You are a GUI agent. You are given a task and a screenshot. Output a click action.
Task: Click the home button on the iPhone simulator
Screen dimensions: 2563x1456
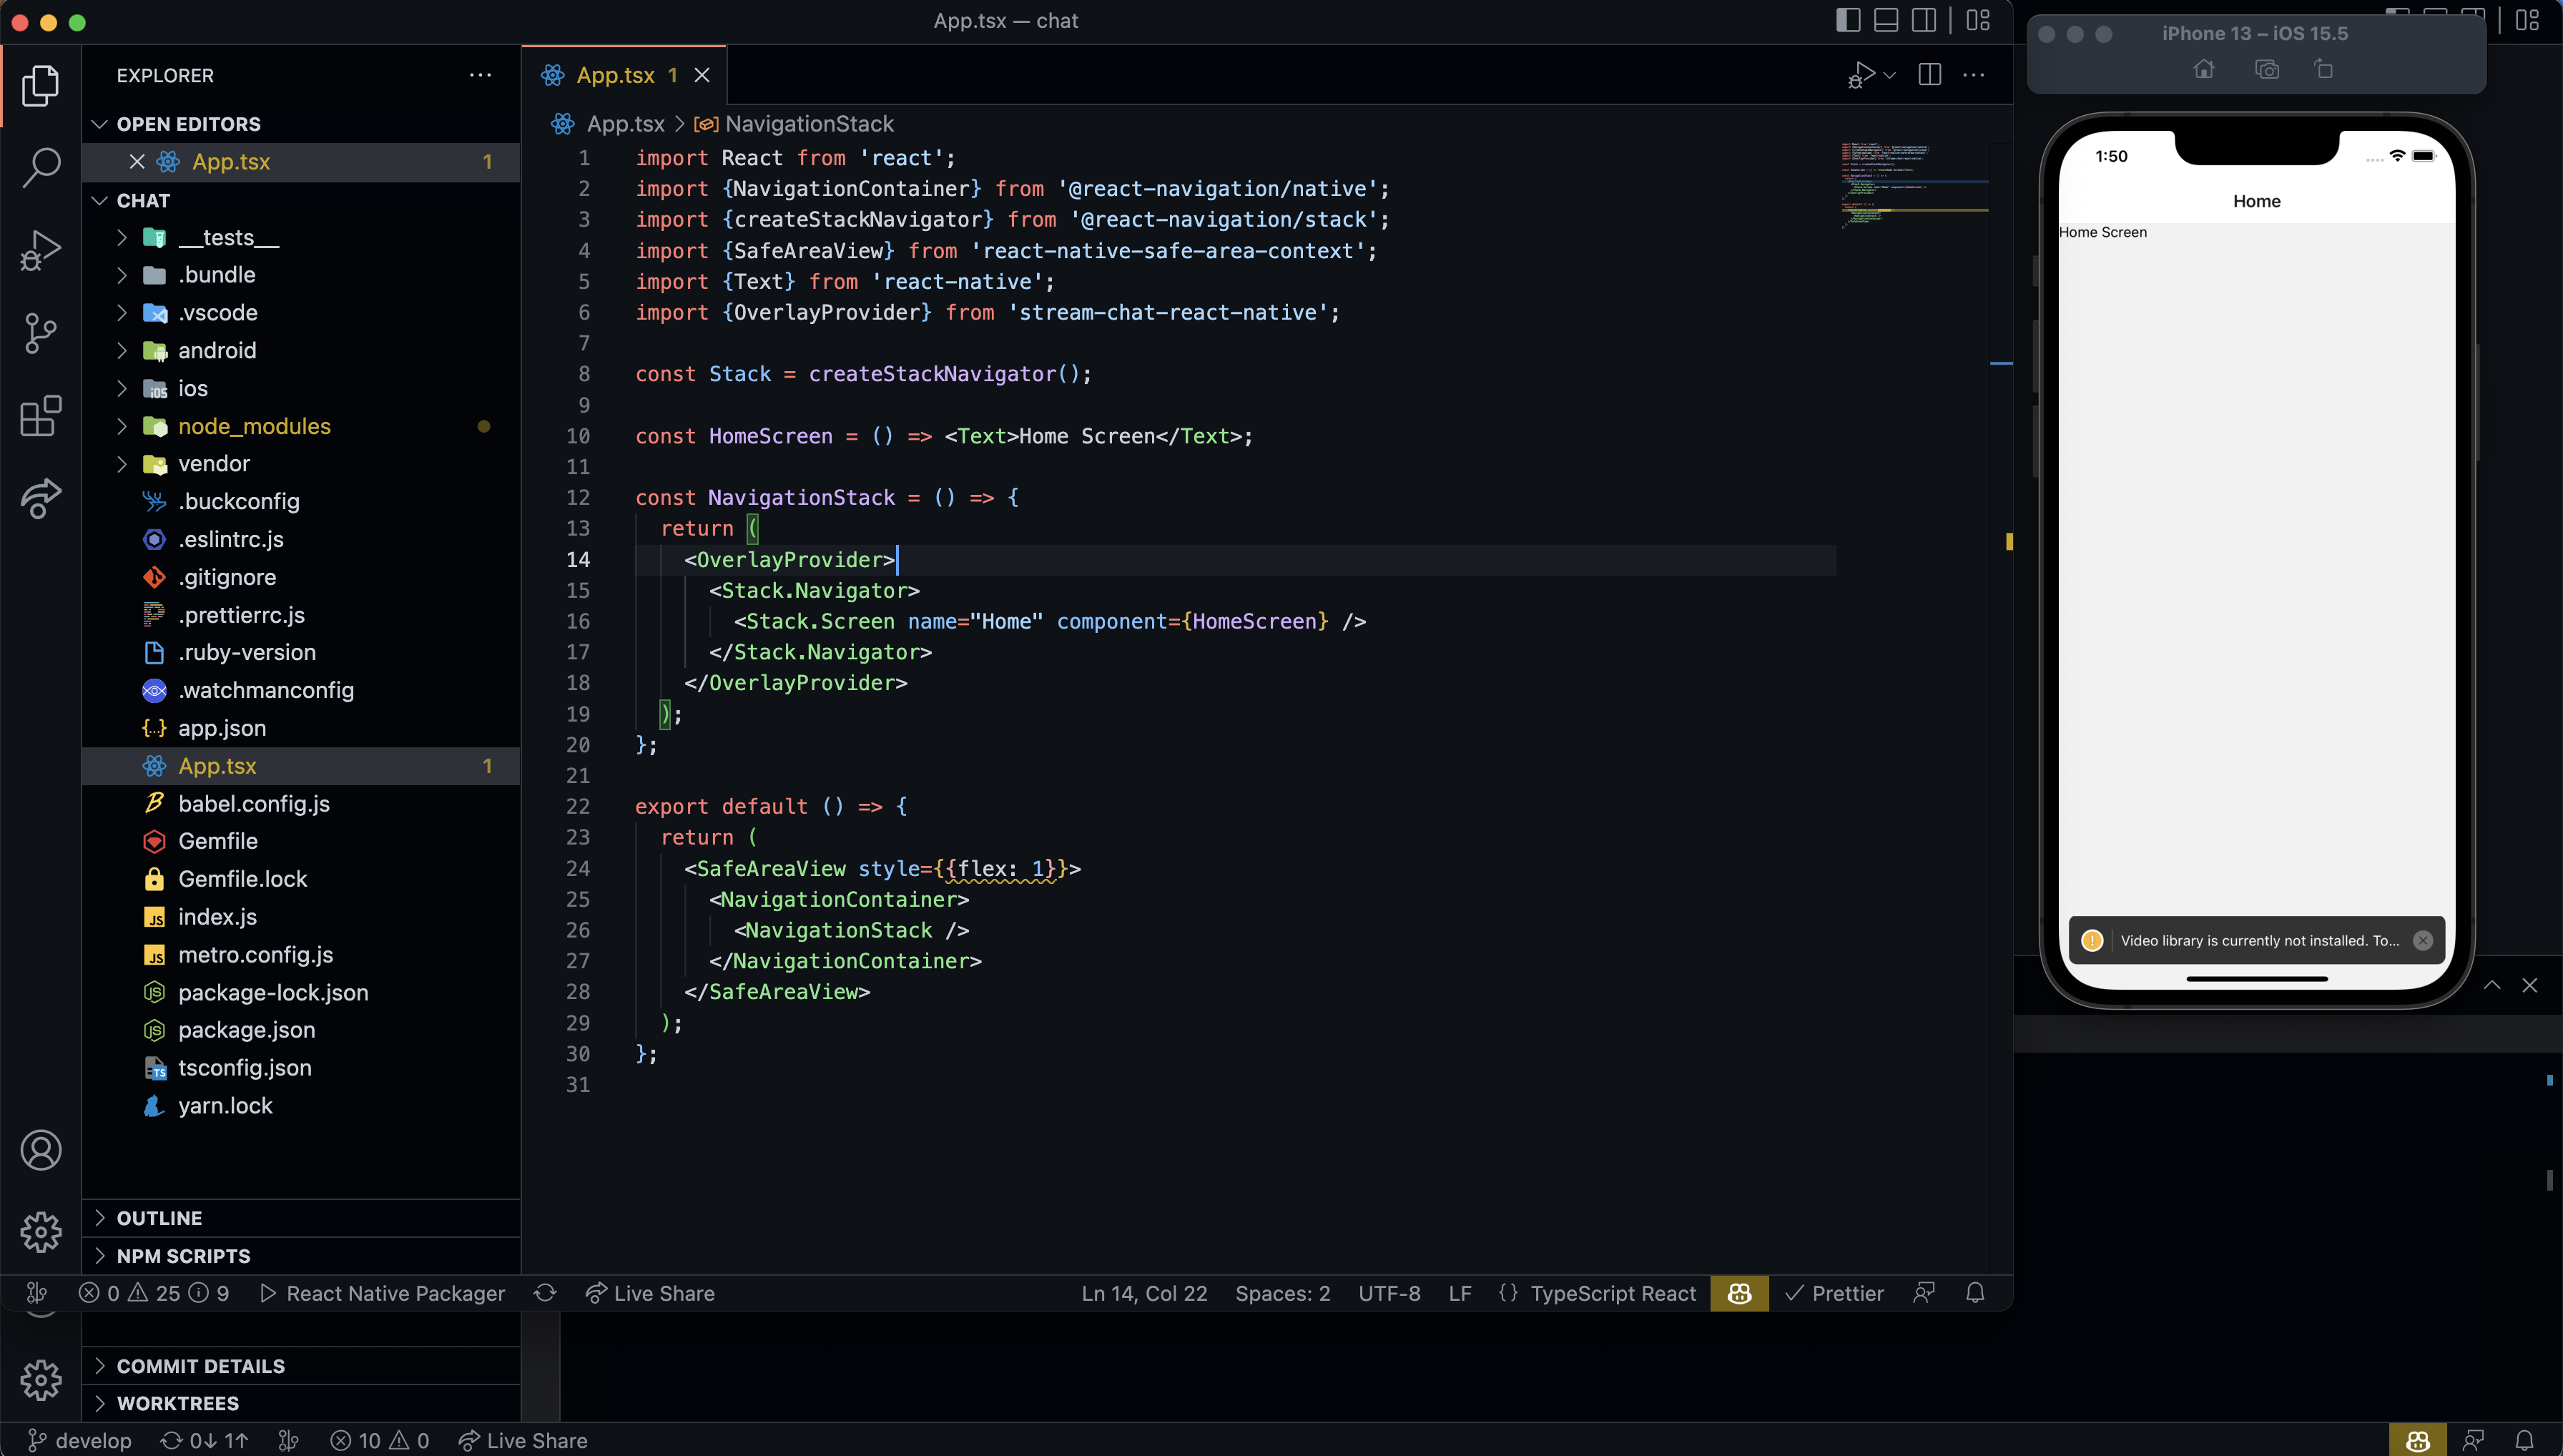coord(2204,69)
